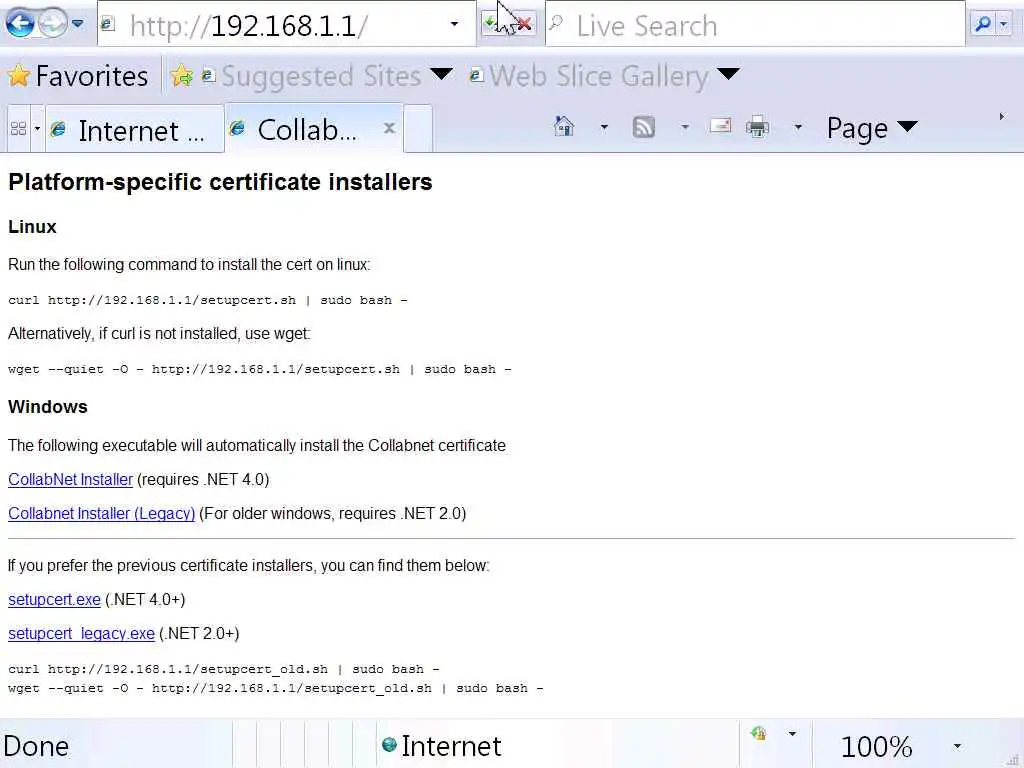The image size is (1024, 768).
Task: Click the address bar showing http://192.168.1.1/
Action: 286,25
